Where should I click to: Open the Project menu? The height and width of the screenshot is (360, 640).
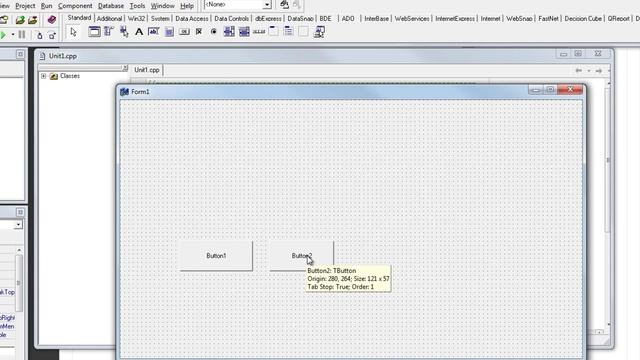(25, 6)
